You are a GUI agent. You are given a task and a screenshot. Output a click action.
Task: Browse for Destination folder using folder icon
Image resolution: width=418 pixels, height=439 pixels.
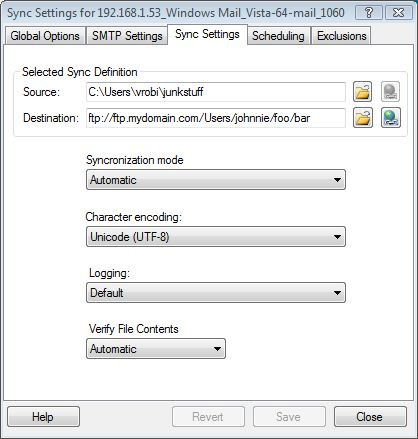(363, 118)
